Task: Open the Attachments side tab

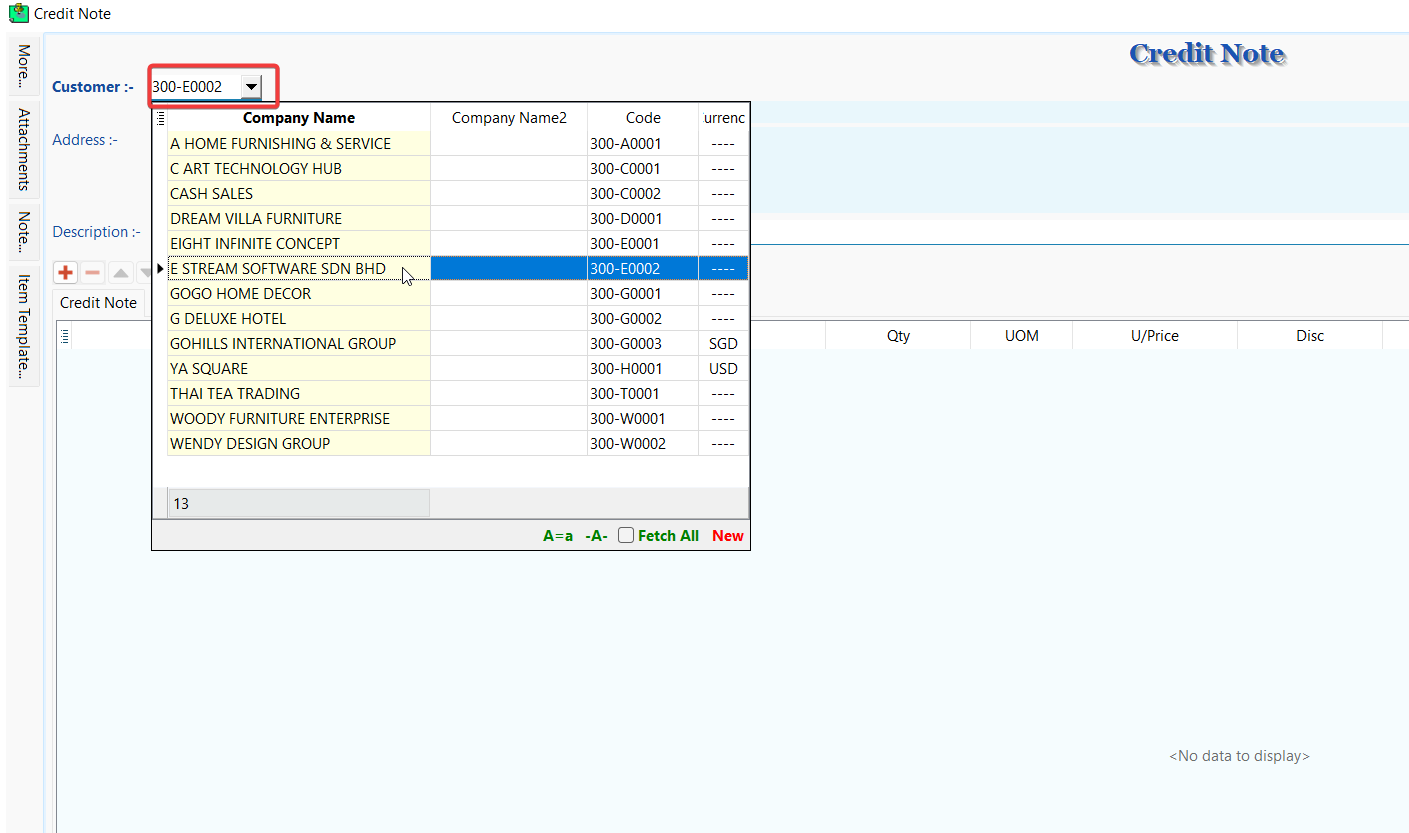Action: tap(24, 150)
